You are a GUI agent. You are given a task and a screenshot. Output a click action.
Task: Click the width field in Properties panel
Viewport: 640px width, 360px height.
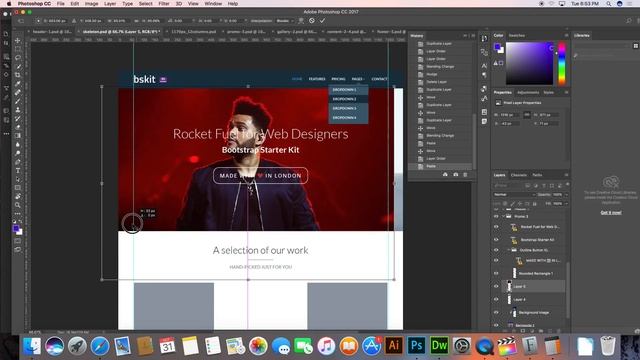point(510,115)
